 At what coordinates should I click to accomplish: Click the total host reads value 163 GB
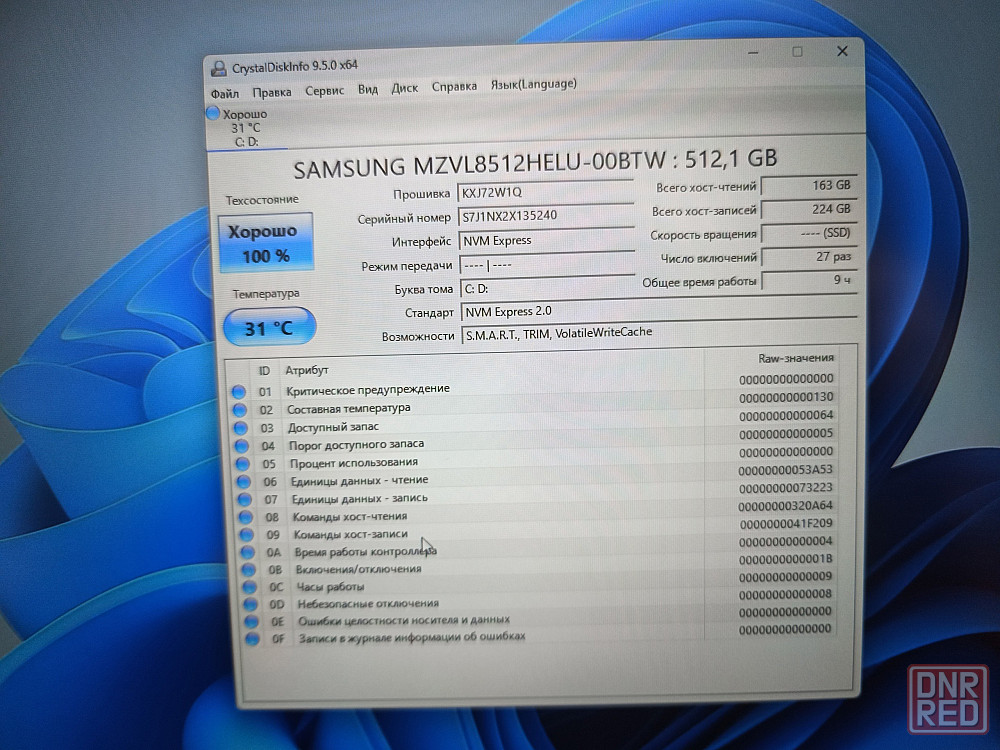point(809,186)
